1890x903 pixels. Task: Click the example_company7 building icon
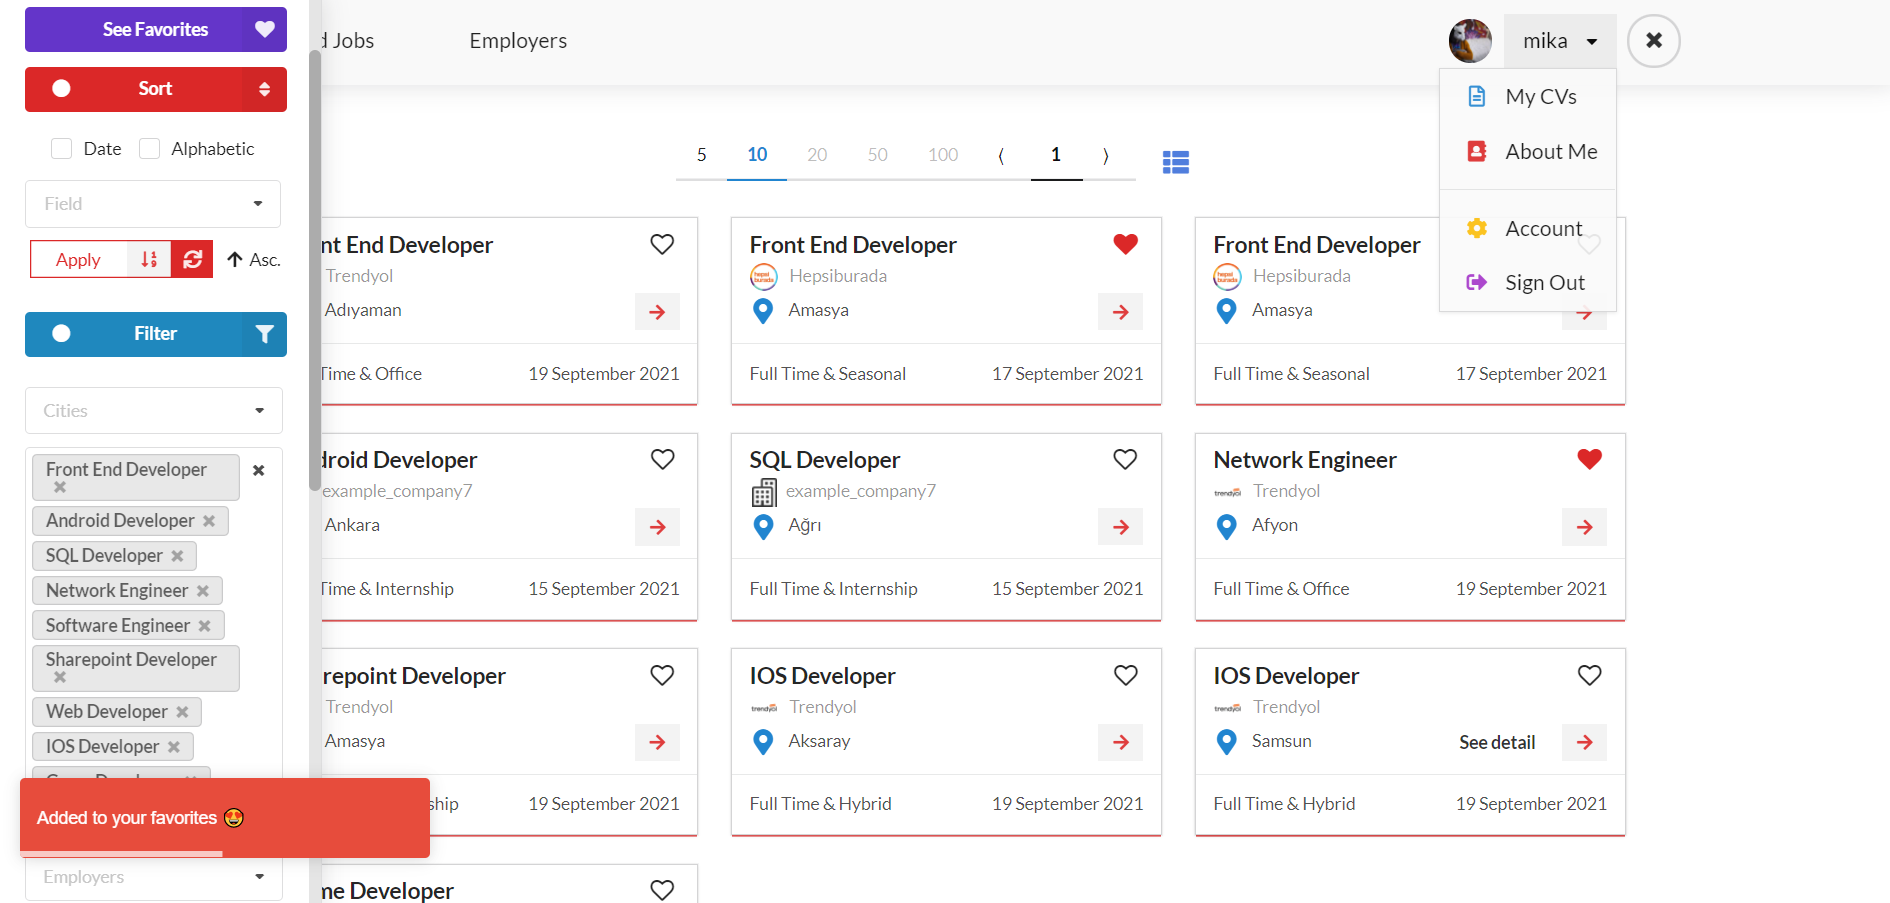click(764, 492)
